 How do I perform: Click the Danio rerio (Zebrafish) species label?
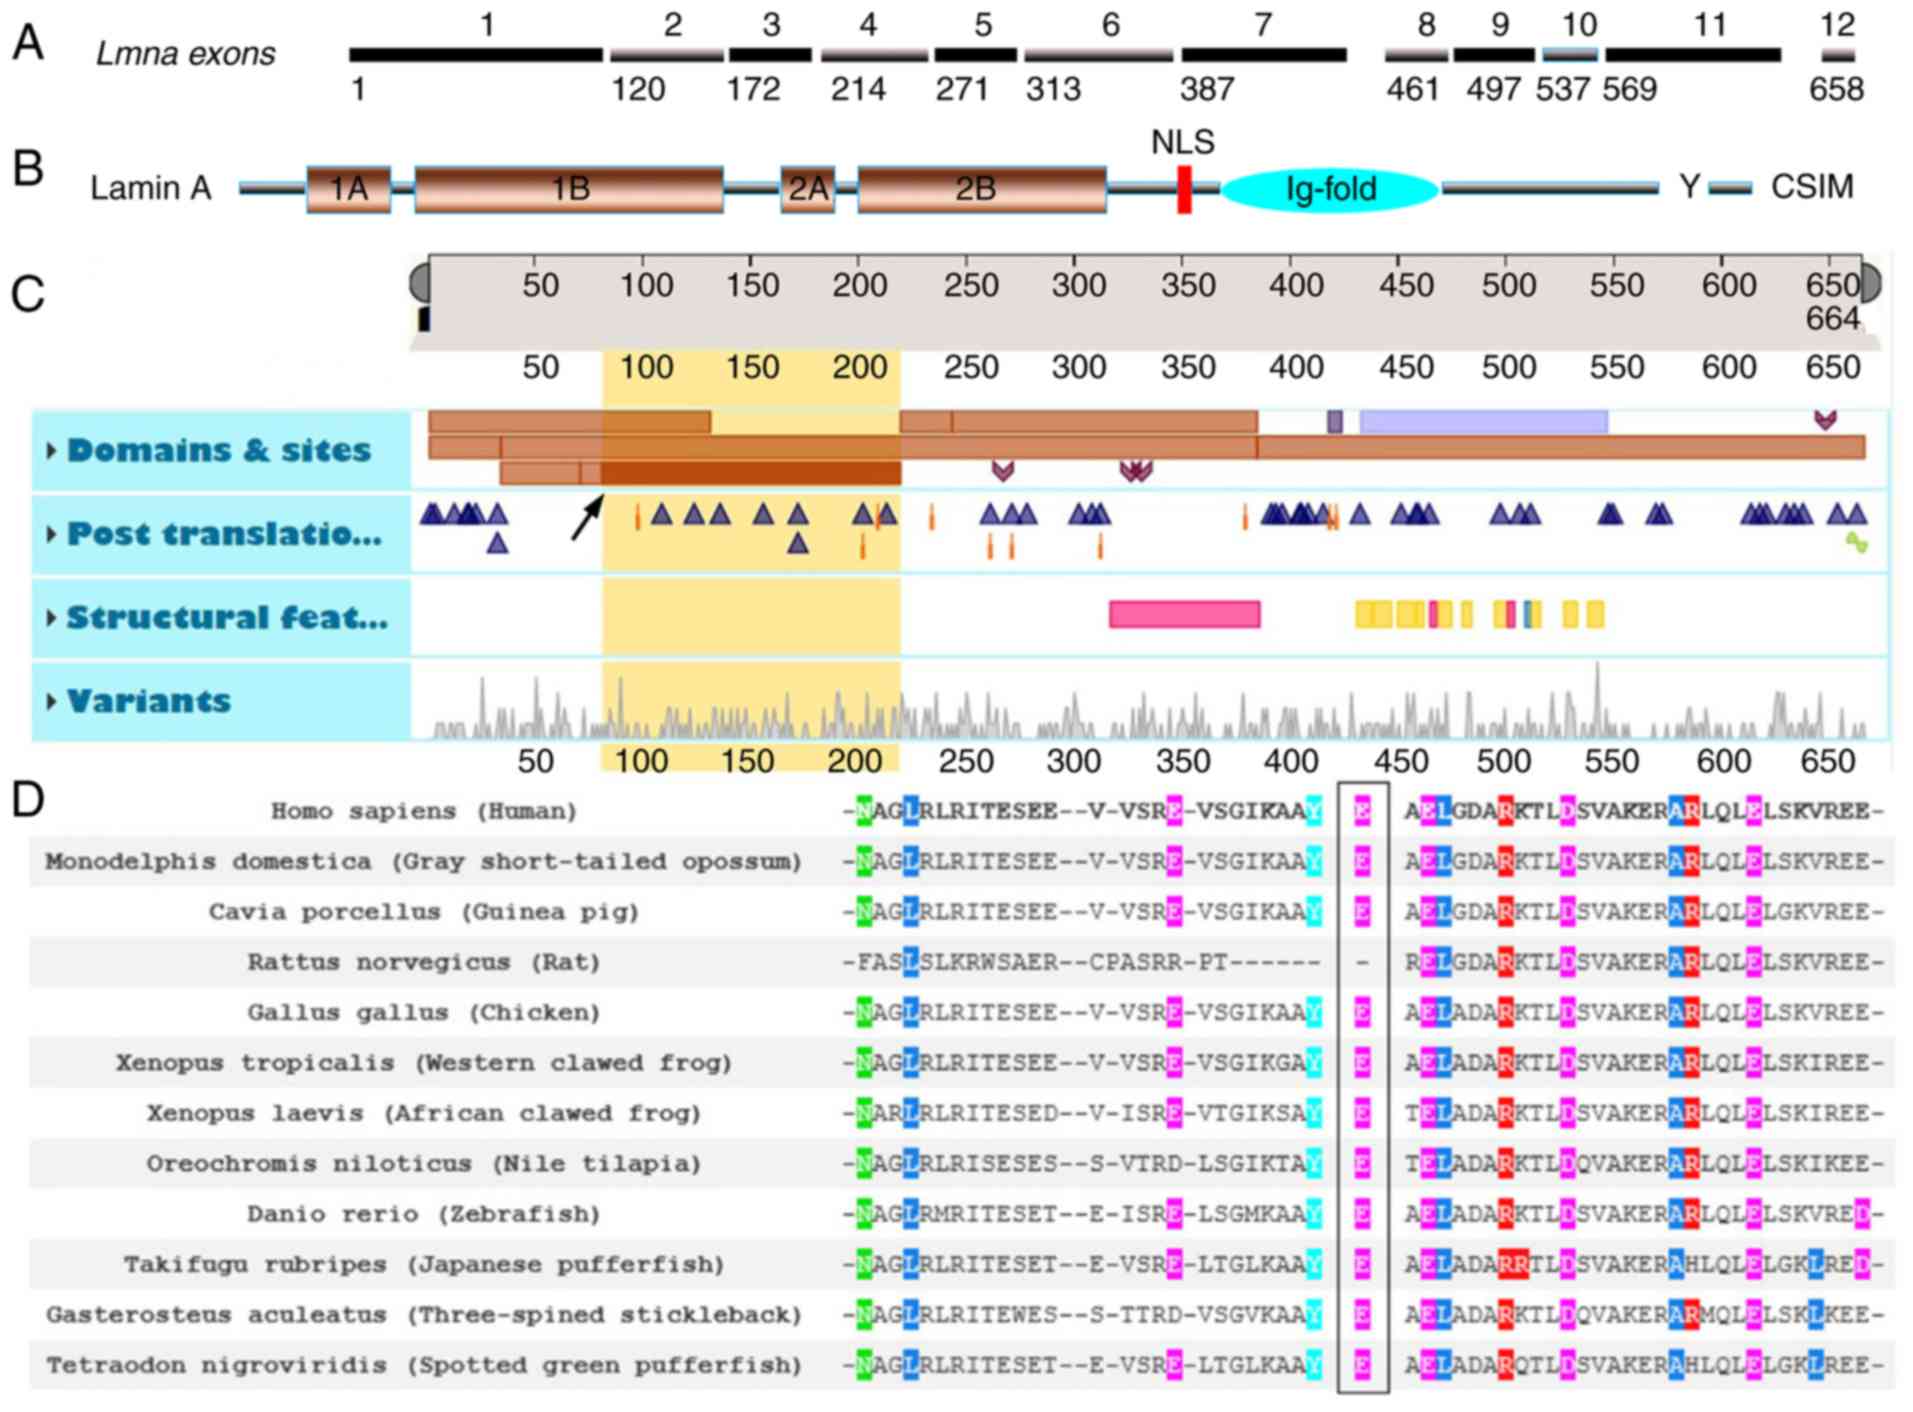[x=424, y=1214]
